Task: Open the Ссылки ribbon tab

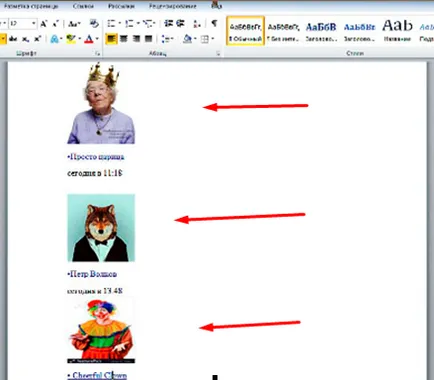Action: (x=83, y=6)
